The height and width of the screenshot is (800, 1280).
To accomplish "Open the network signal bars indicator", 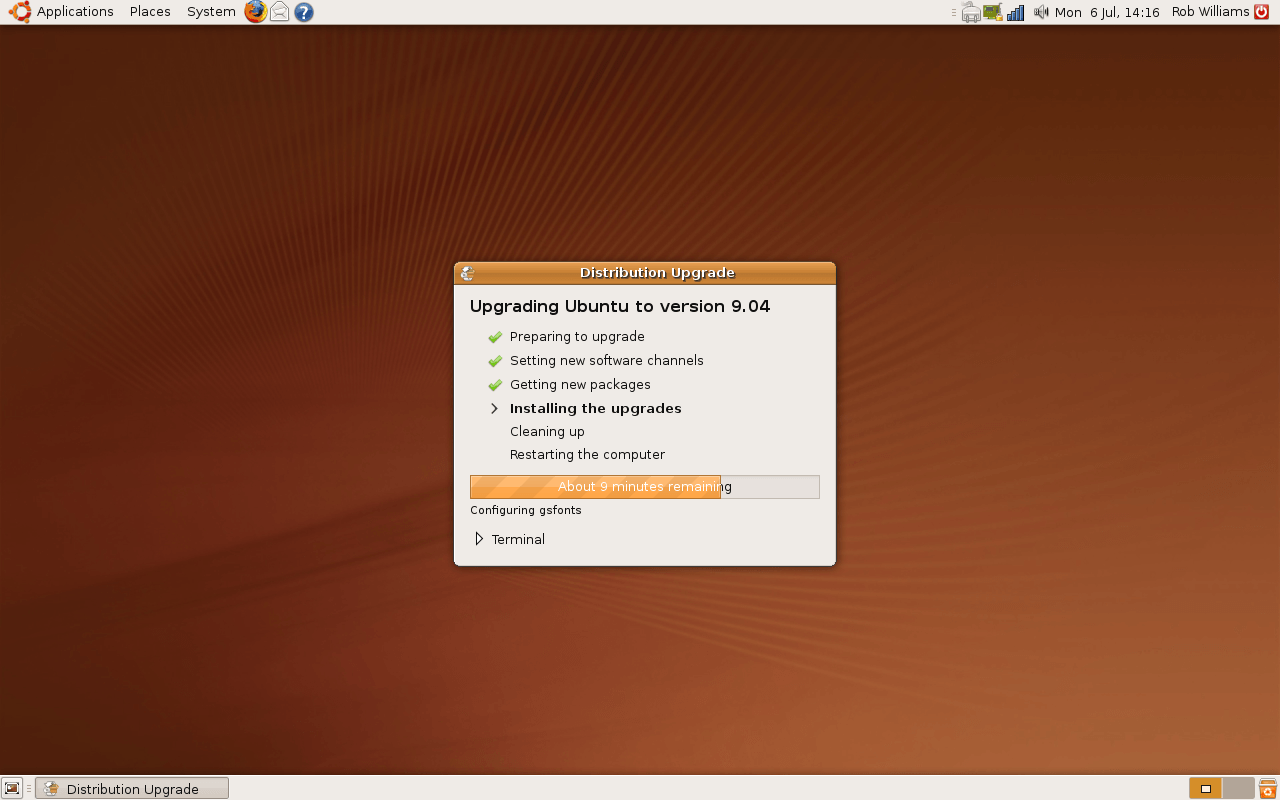I will pos(1016,12).
